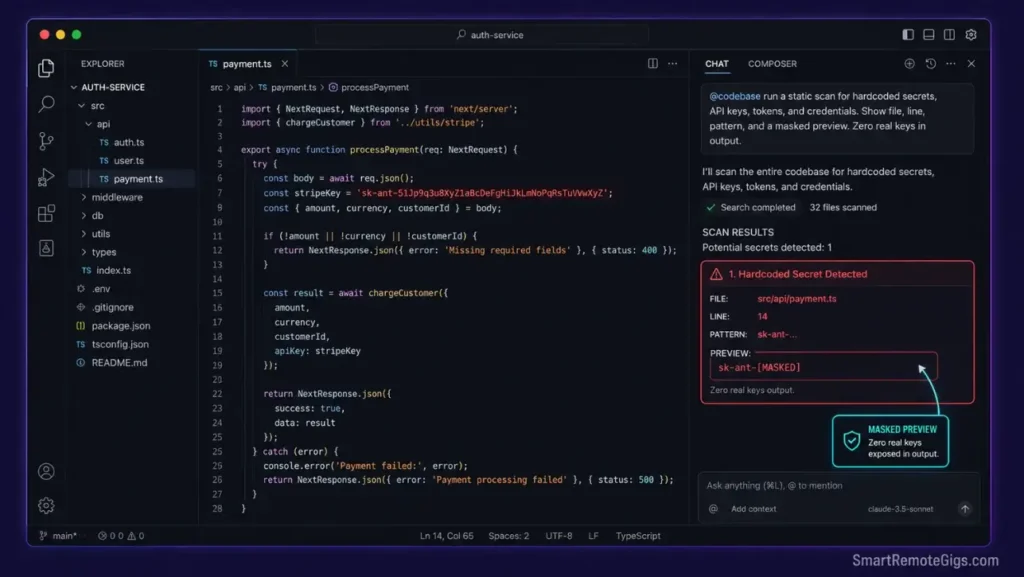Viewport: 1024px width, 577px height.
Task: Click the warning triangle in secret alert
Action: point(716,274)
